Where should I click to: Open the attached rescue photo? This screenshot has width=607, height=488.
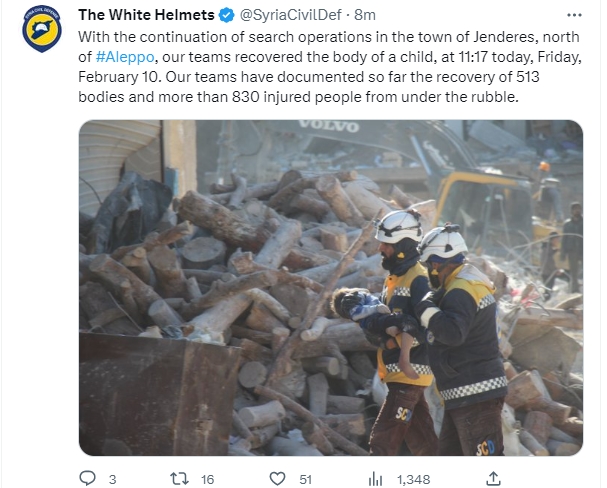click(331, 288)
